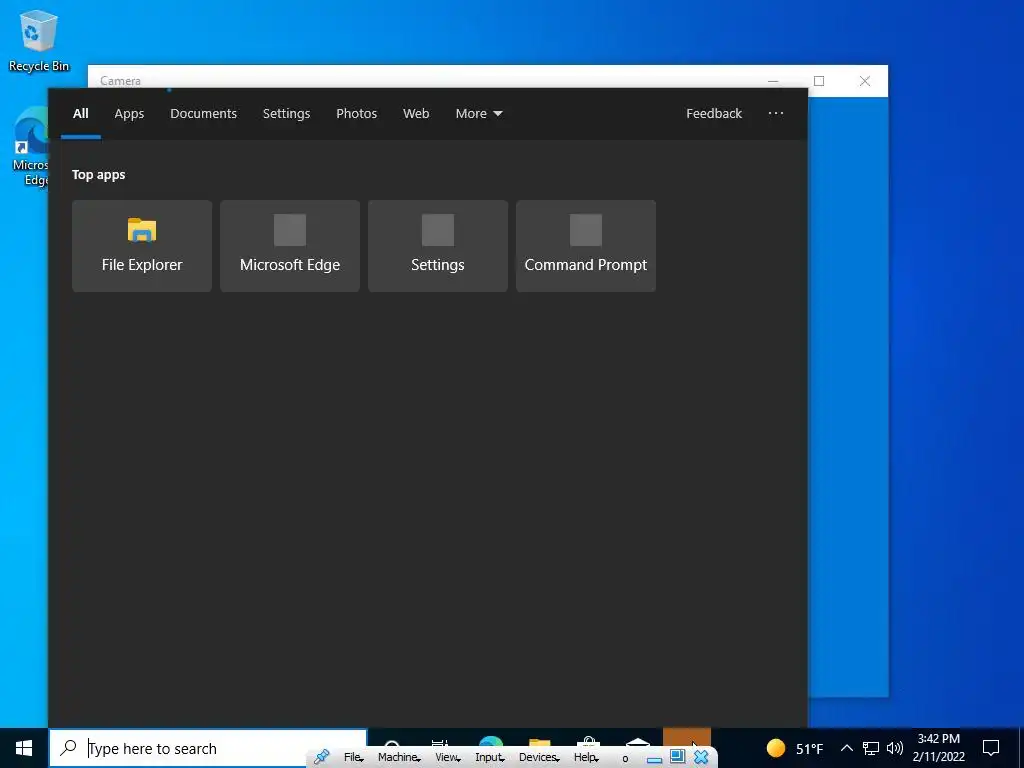Switch to the Settings search tab
The image size is (1024, 768).
[x=286, y=114]
